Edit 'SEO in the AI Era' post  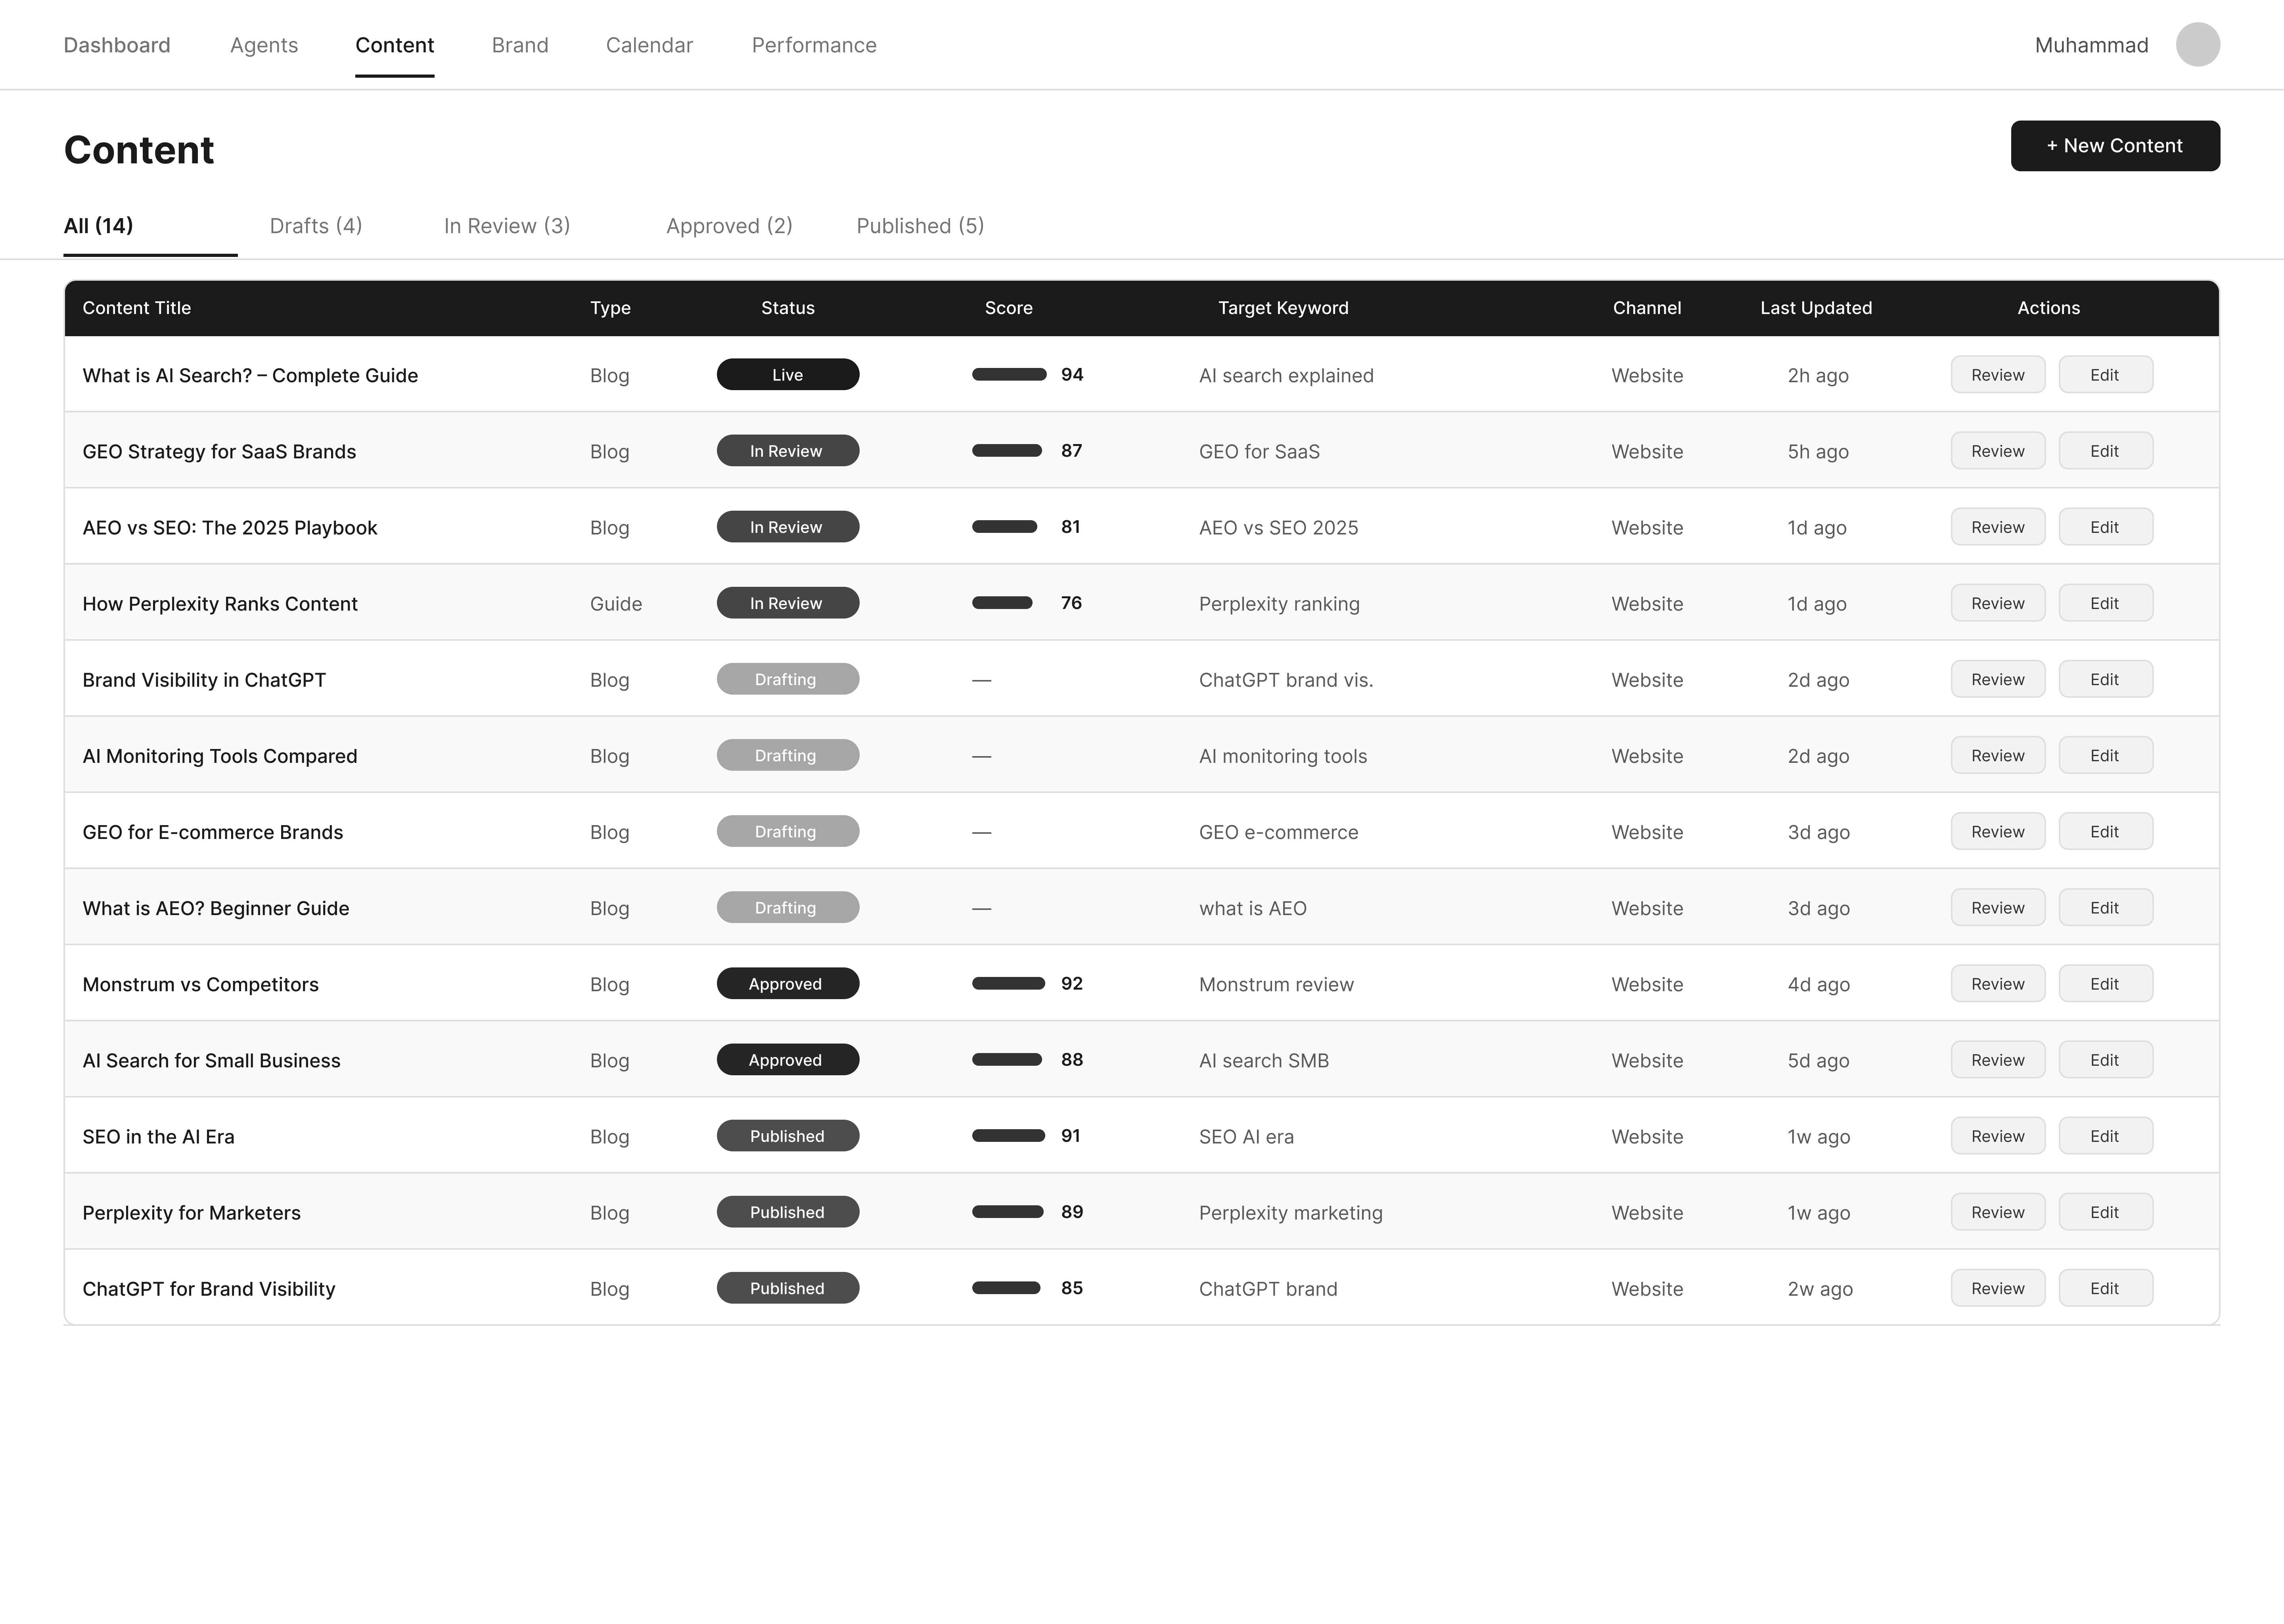pos(2105,1135)
